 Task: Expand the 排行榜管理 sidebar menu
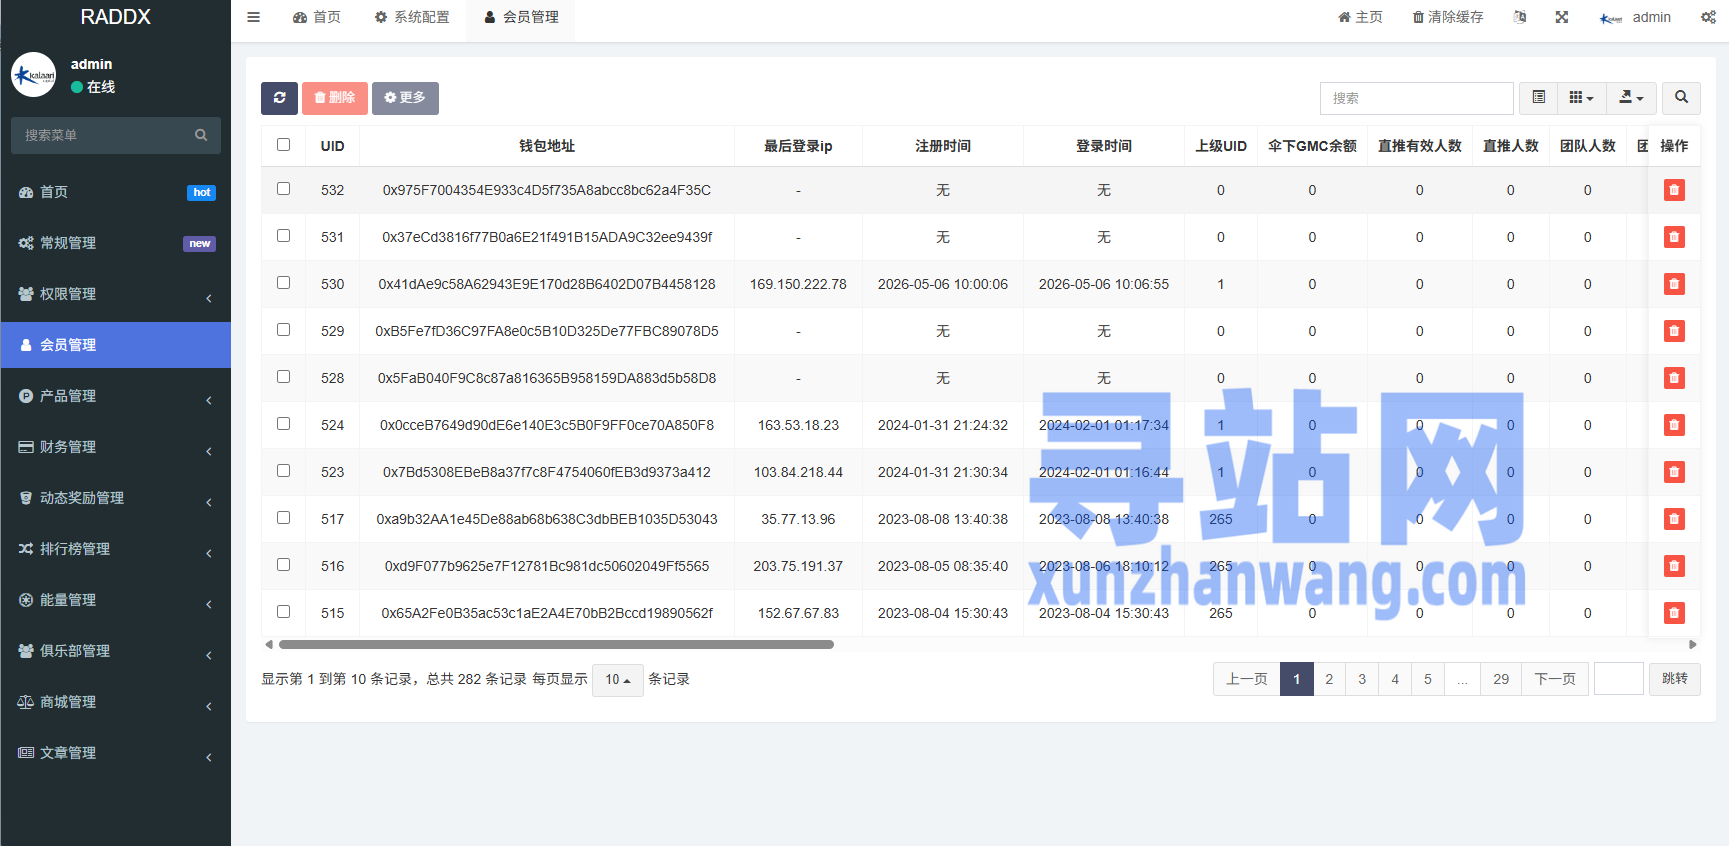[x=116, y=549]
